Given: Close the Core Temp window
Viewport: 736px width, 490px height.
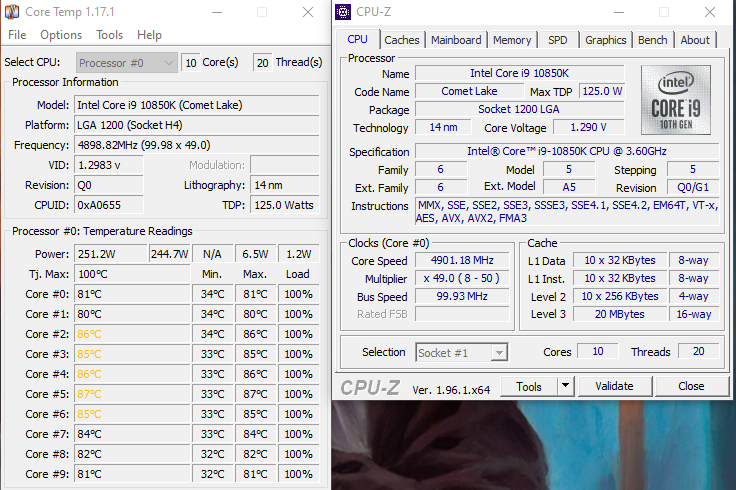Looking at the screenshot, I should 308,12.
